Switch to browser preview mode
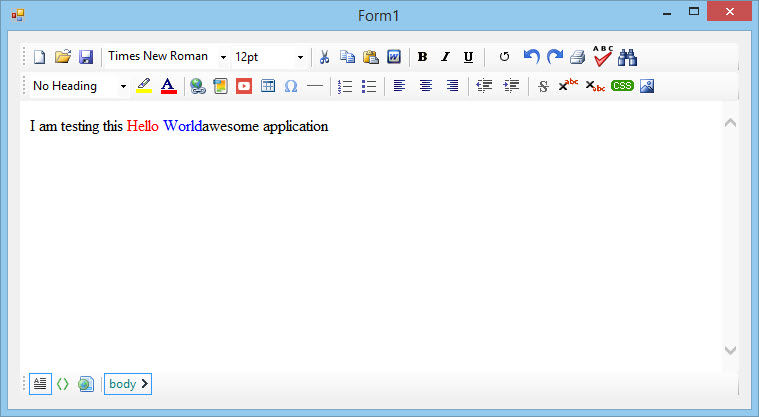Image resolution: width=759 pixels, height=417 pixels. (x=86, y=384)
